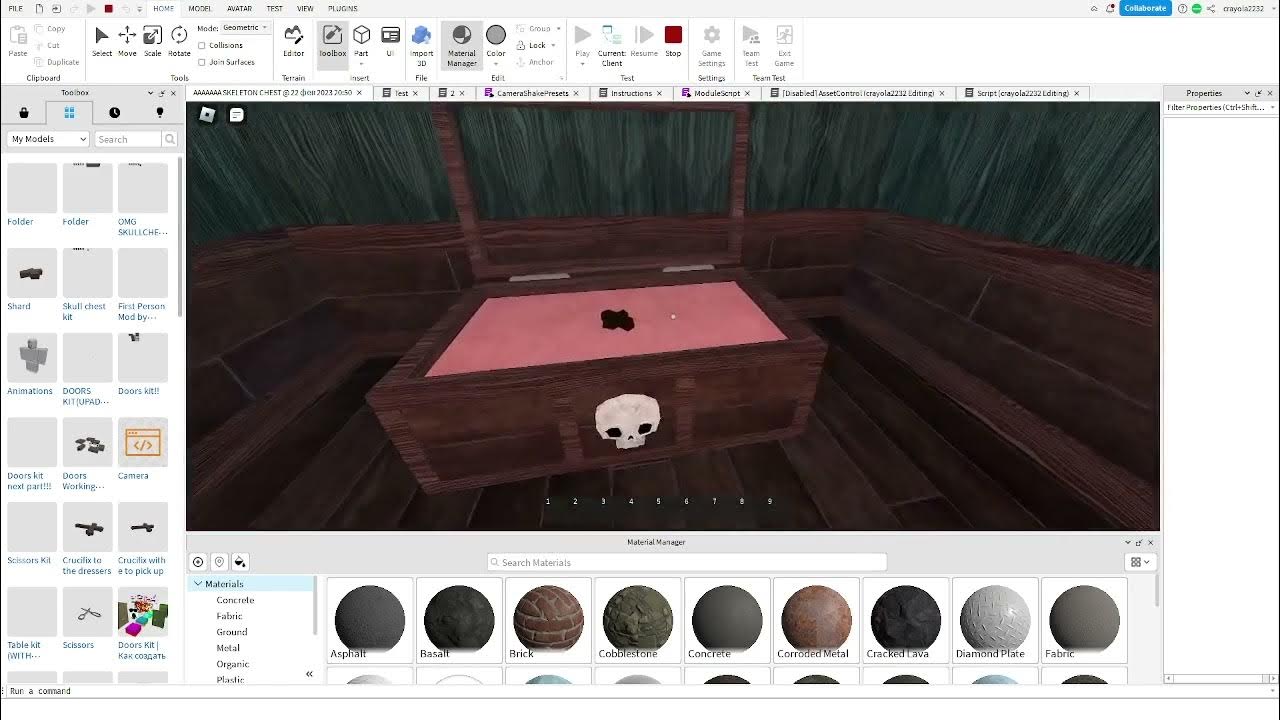Image resolution: width=1280 pixels, height=720 pixels.
Task: Open the Terrain Editor
Action: (x=293, y=42)
